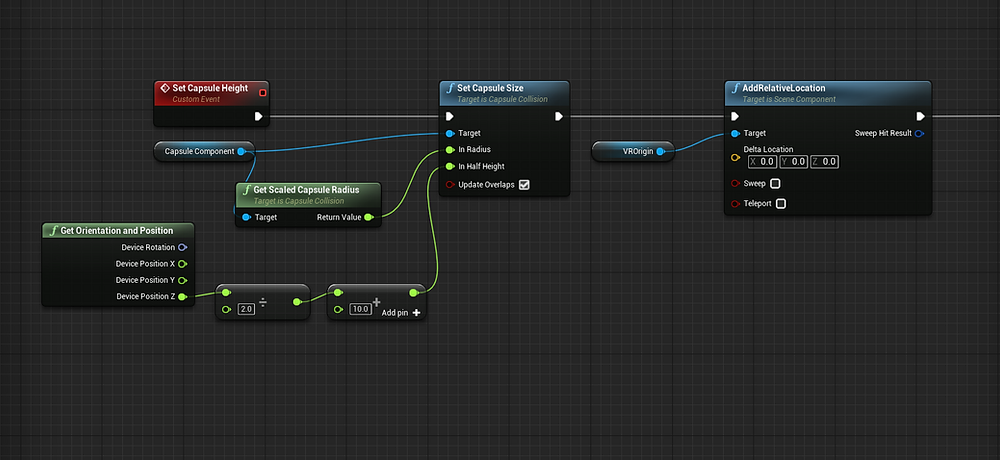
Task: Click the 2.0 divisor value field
Action: [x=246, y=309]
